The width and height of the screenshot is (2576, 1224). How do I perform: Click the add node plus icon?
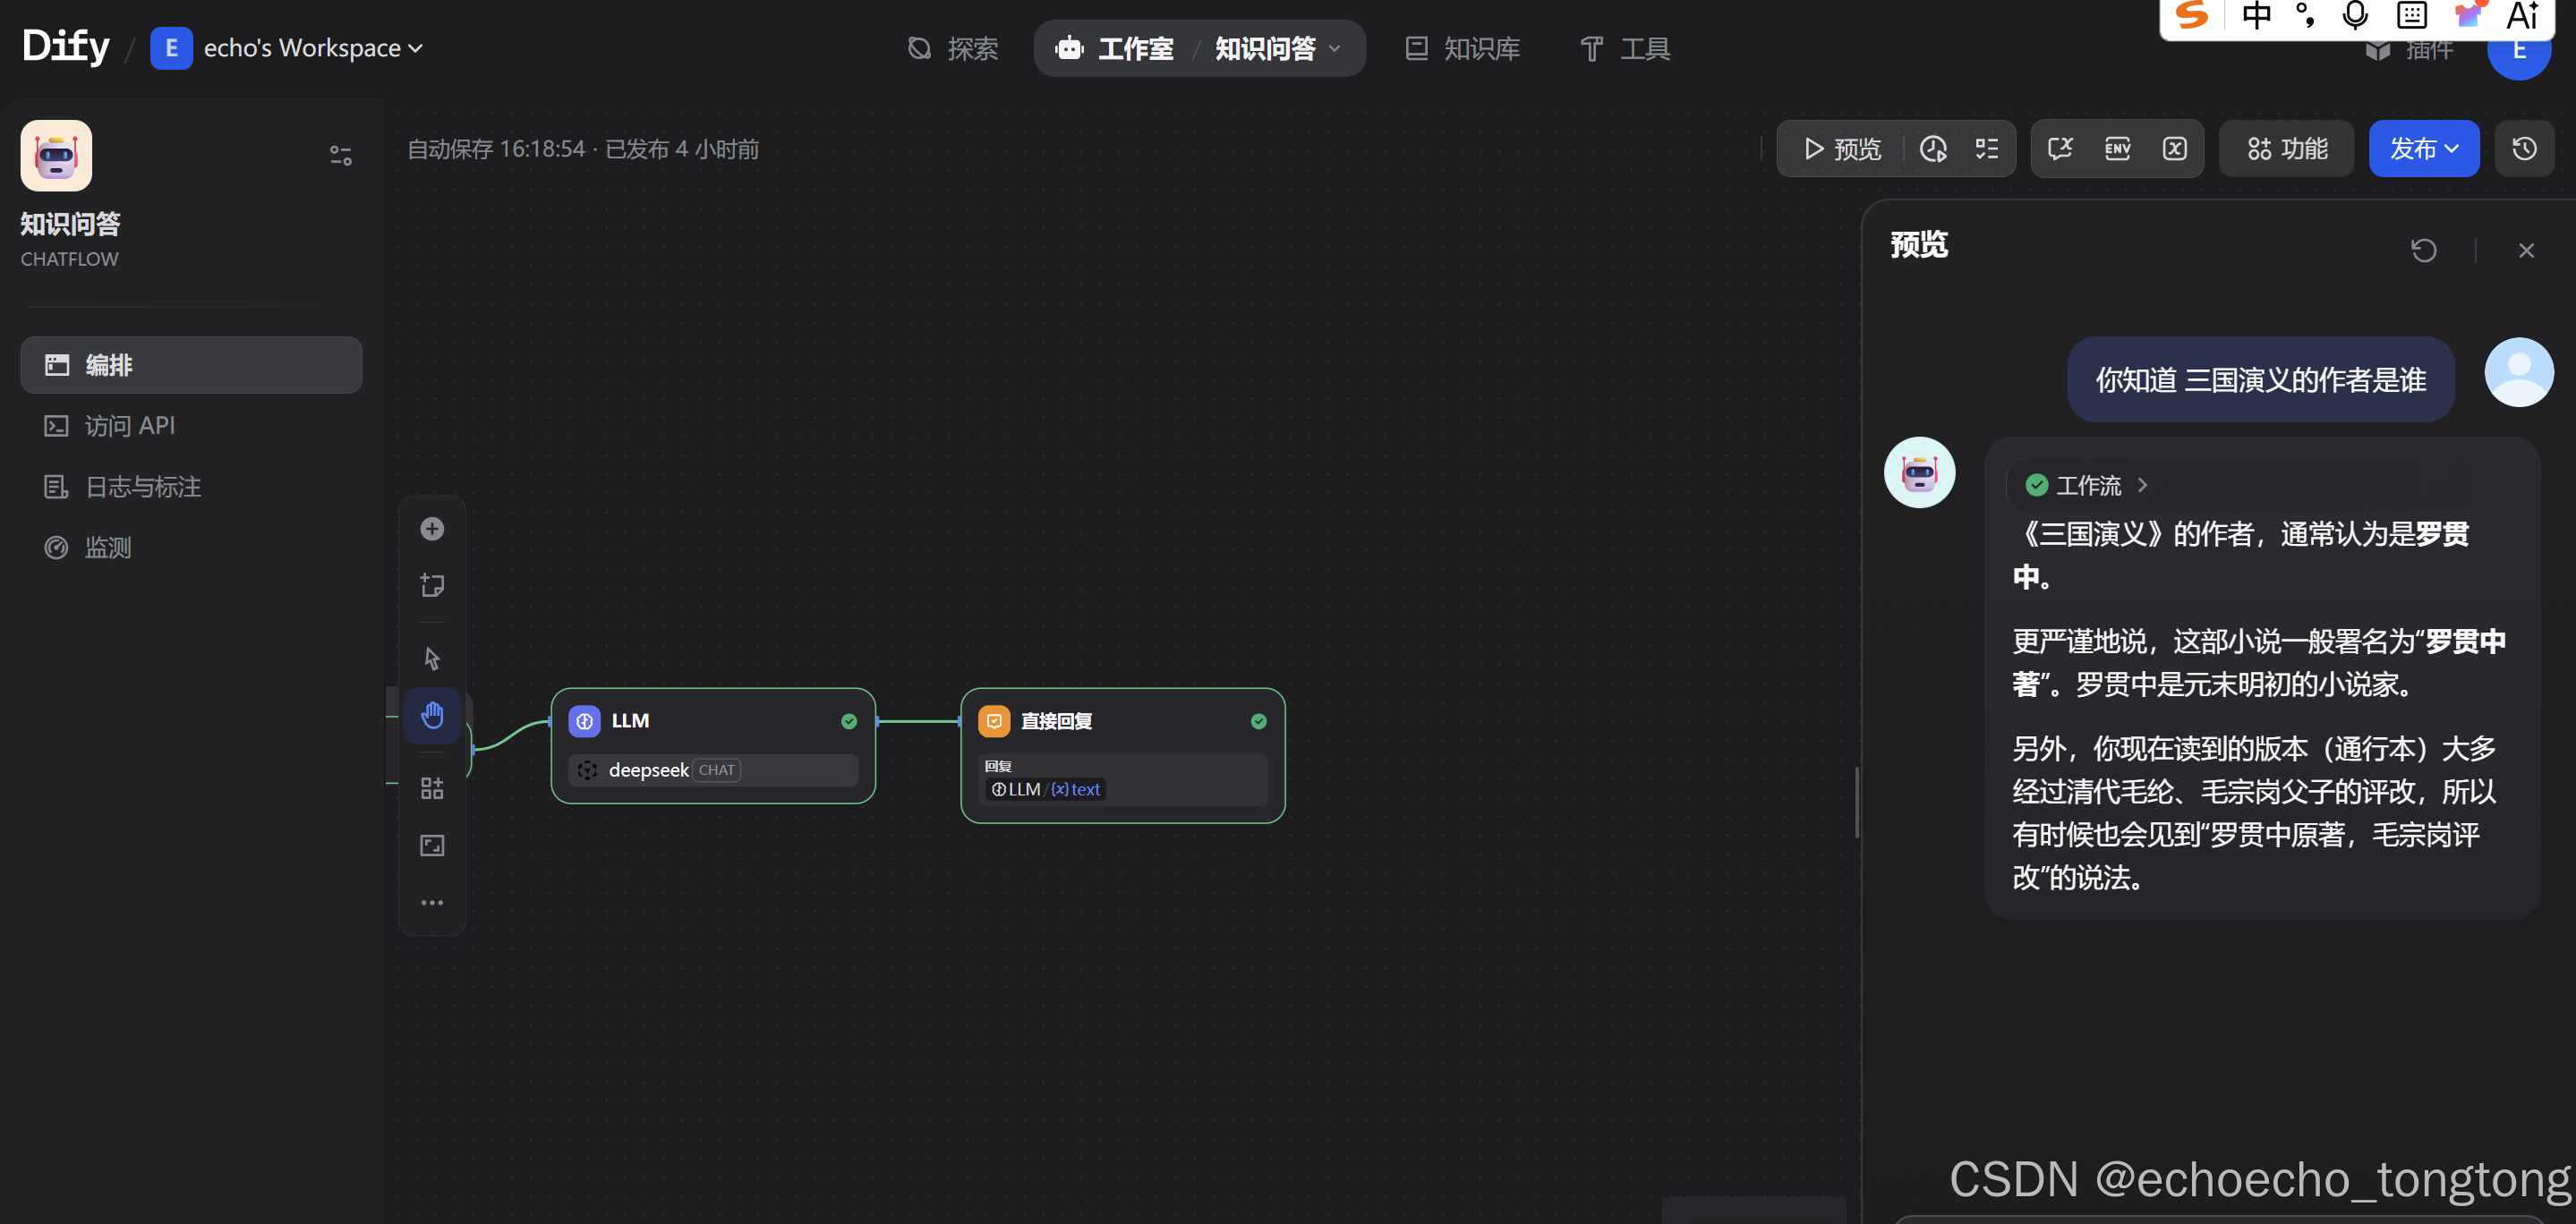pos(432,529)
